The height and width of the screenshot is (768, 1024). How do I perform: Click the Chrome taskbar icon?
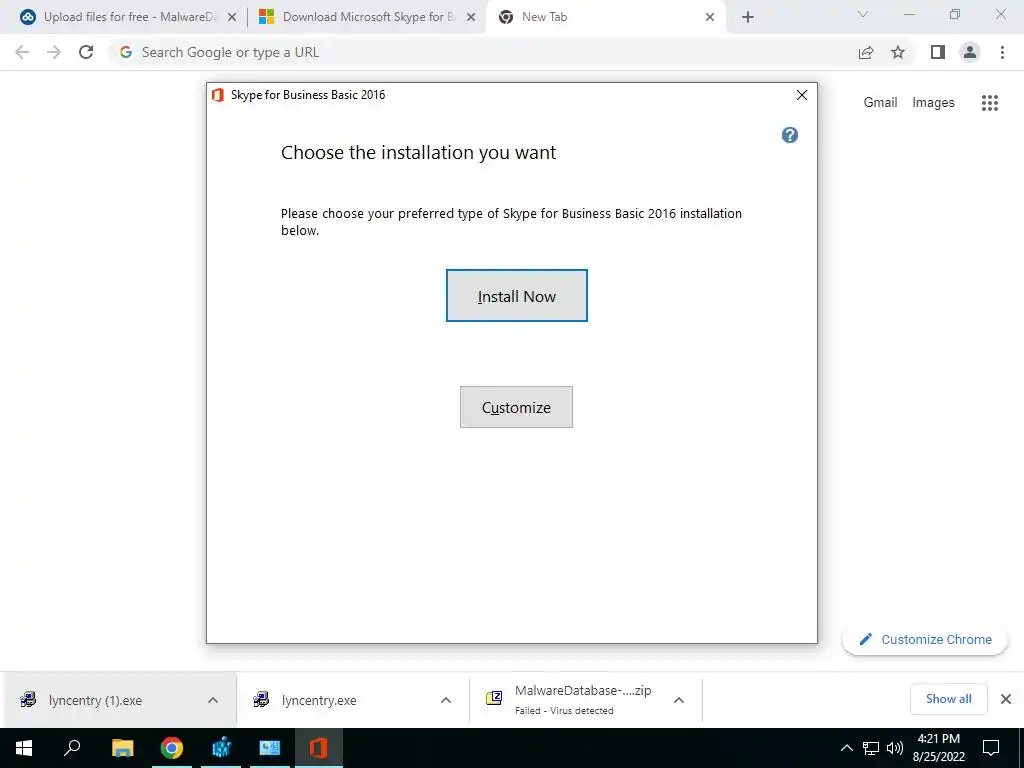(172, 748)
